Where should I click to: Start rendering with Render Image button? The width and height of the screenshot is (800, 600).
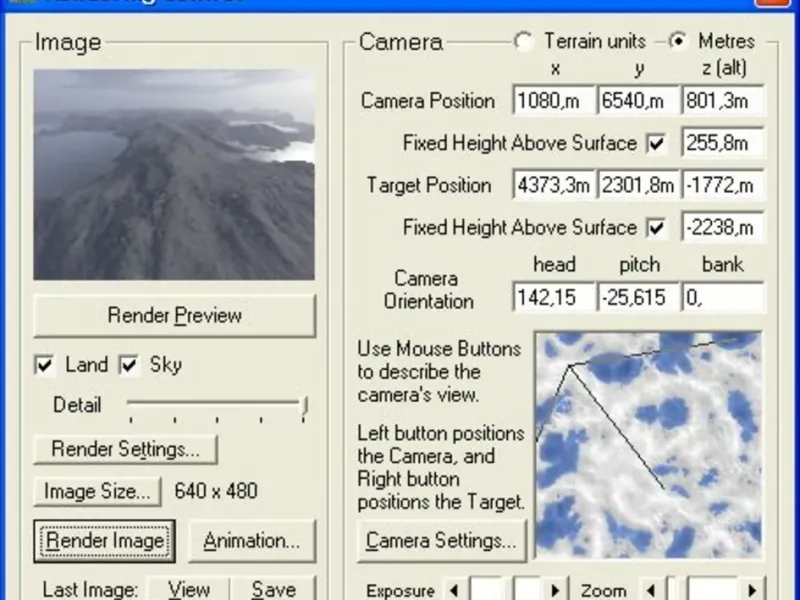coord(105,541)
